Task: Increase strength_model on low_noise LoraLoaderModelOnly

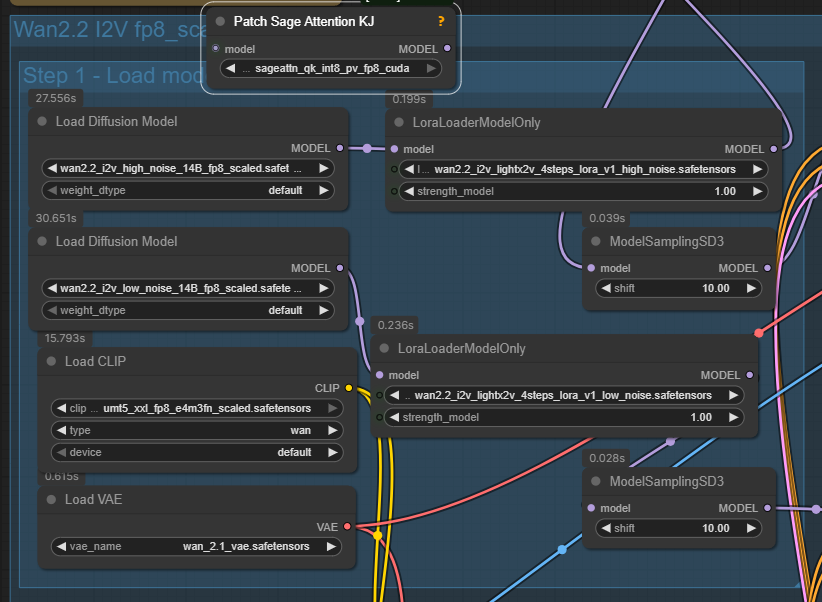Action: click(x=733, y=417)
